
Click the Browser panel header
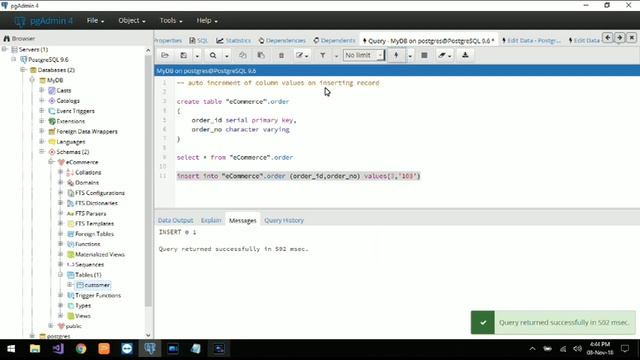(x=77, y=38)
